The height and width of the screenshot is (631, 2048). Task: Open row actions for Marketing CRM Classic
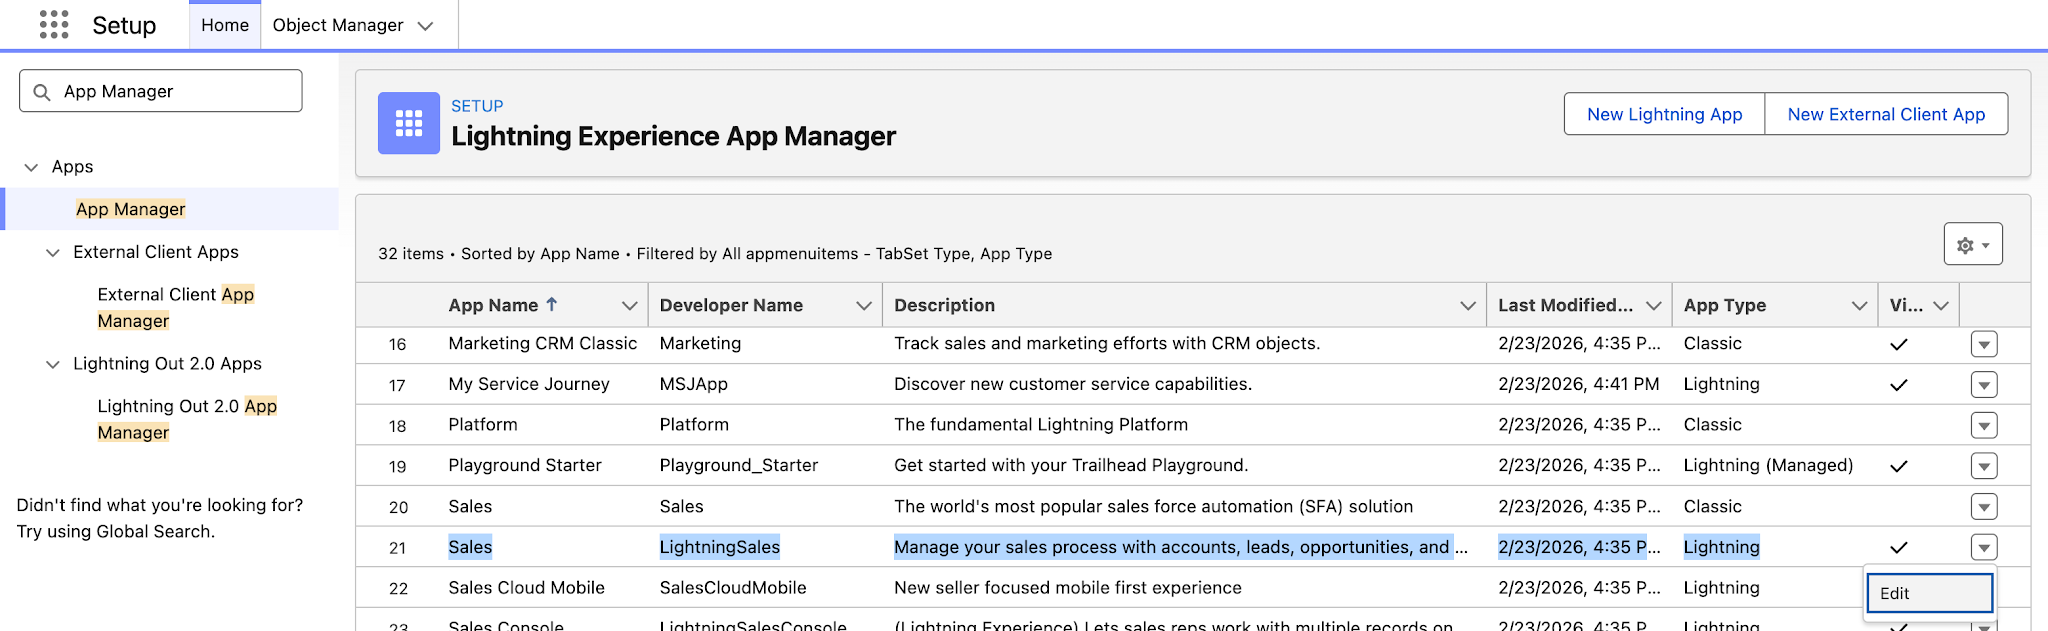1984,344
